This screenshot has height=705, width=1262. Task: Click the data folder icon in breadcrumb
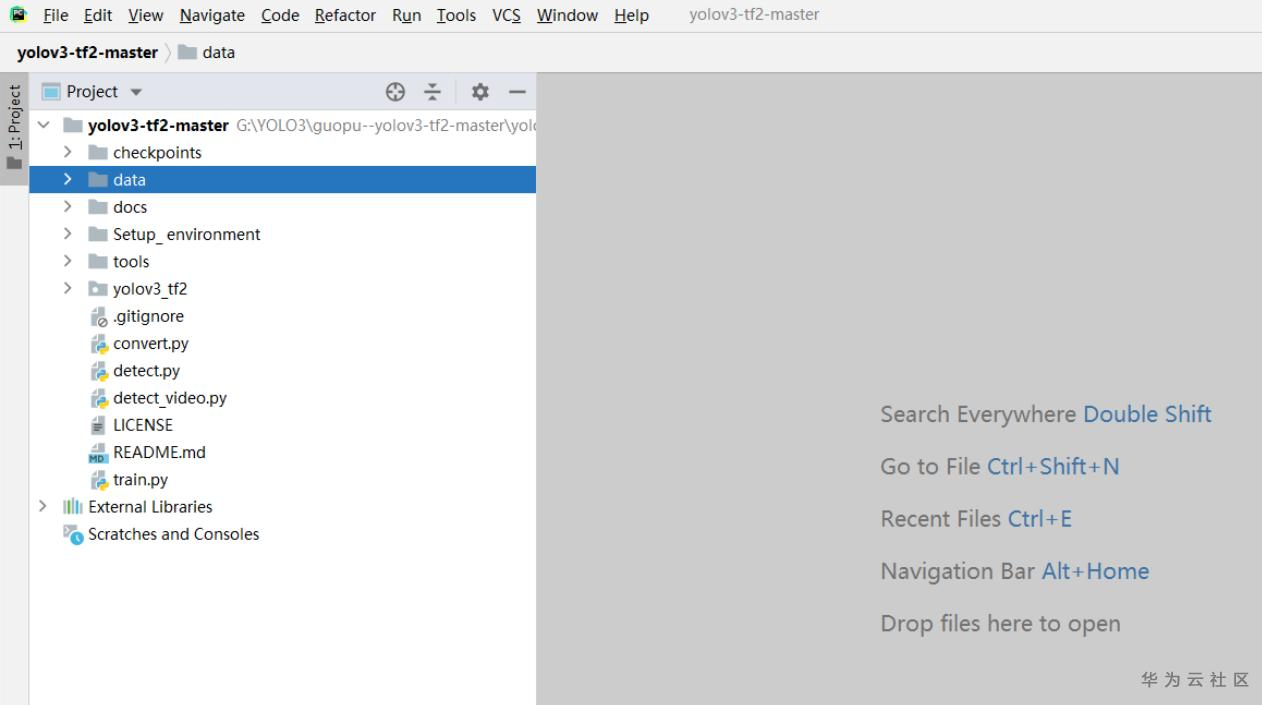(x=187, y=52)
